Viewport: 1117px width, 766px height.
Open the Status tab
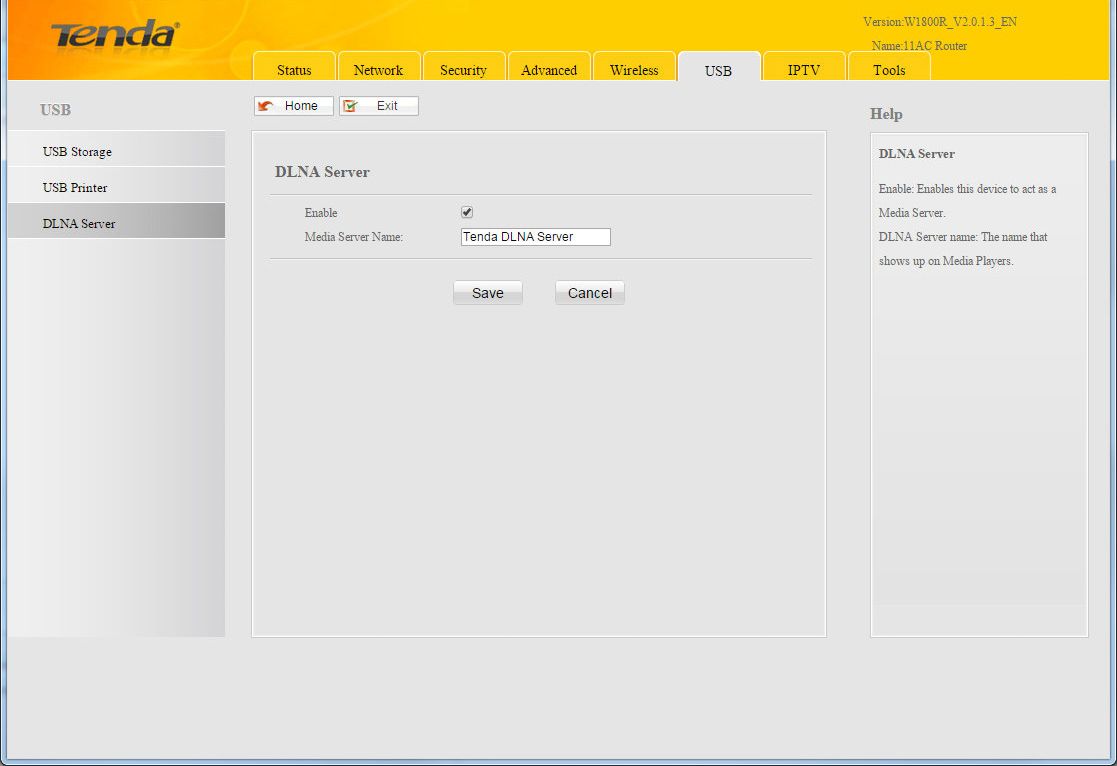(x=294, y=70)
